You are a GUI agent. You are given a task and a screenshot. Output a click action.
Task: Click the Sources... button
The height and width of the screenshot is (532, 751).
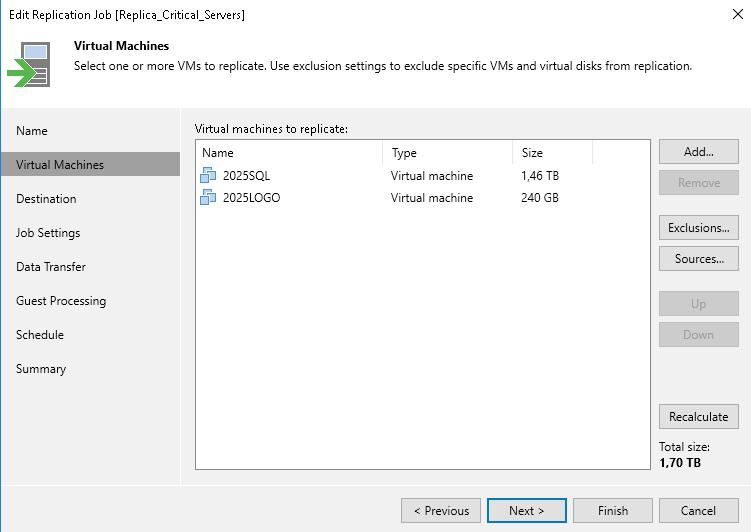click(698, 259)
